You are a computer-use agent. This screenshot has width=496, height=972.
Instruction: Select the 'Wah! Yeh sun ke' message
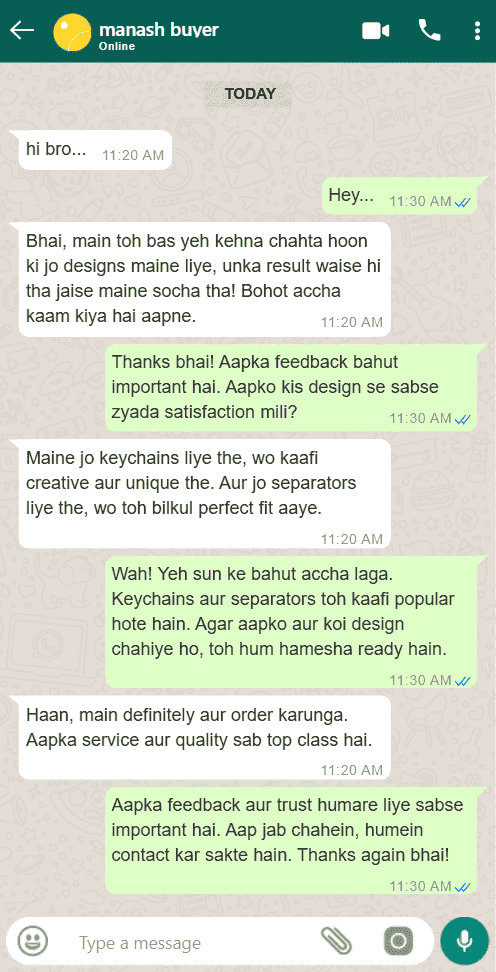(x=291, y=622)
